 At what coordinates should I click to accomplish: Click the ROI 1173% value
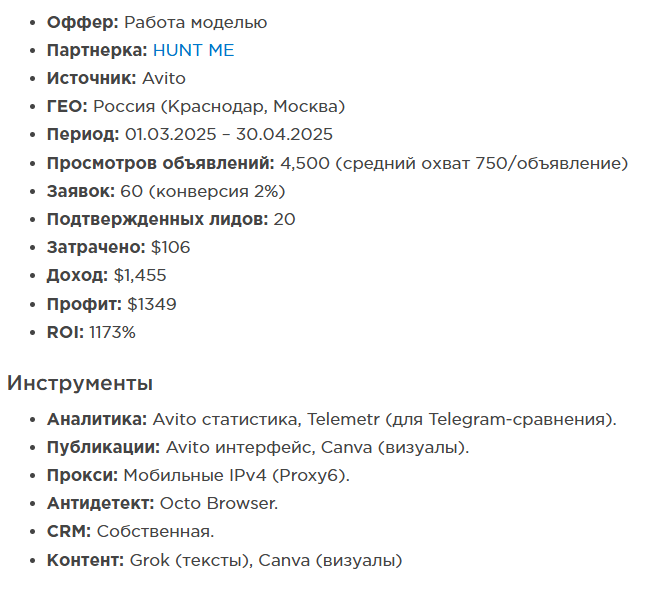pyautogui.click(x=112, y=332)
